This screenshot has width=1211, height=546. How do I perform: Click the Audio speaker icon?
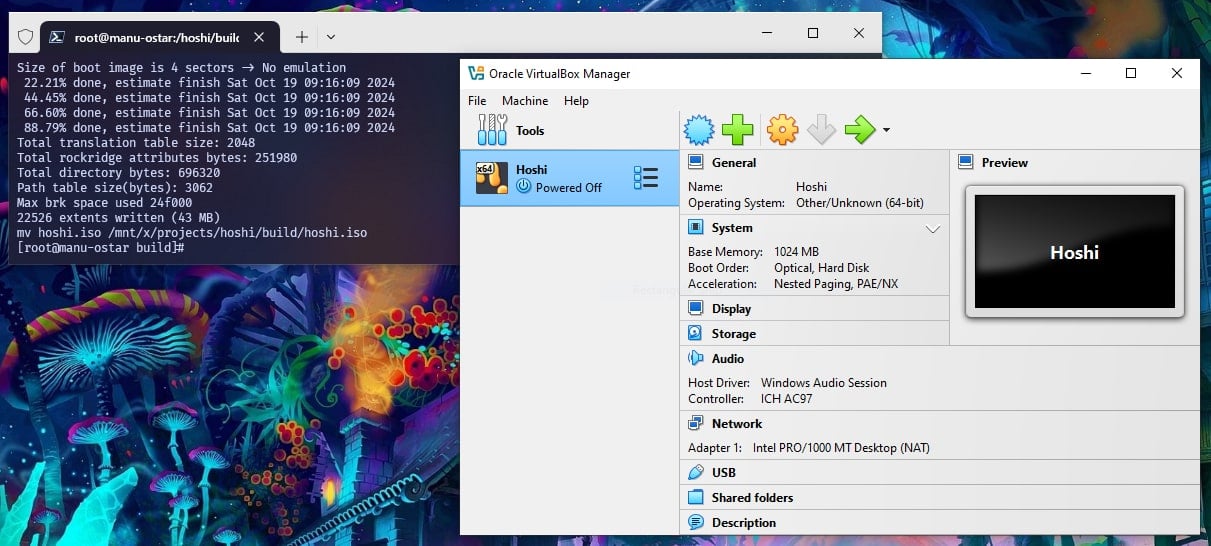696,358
